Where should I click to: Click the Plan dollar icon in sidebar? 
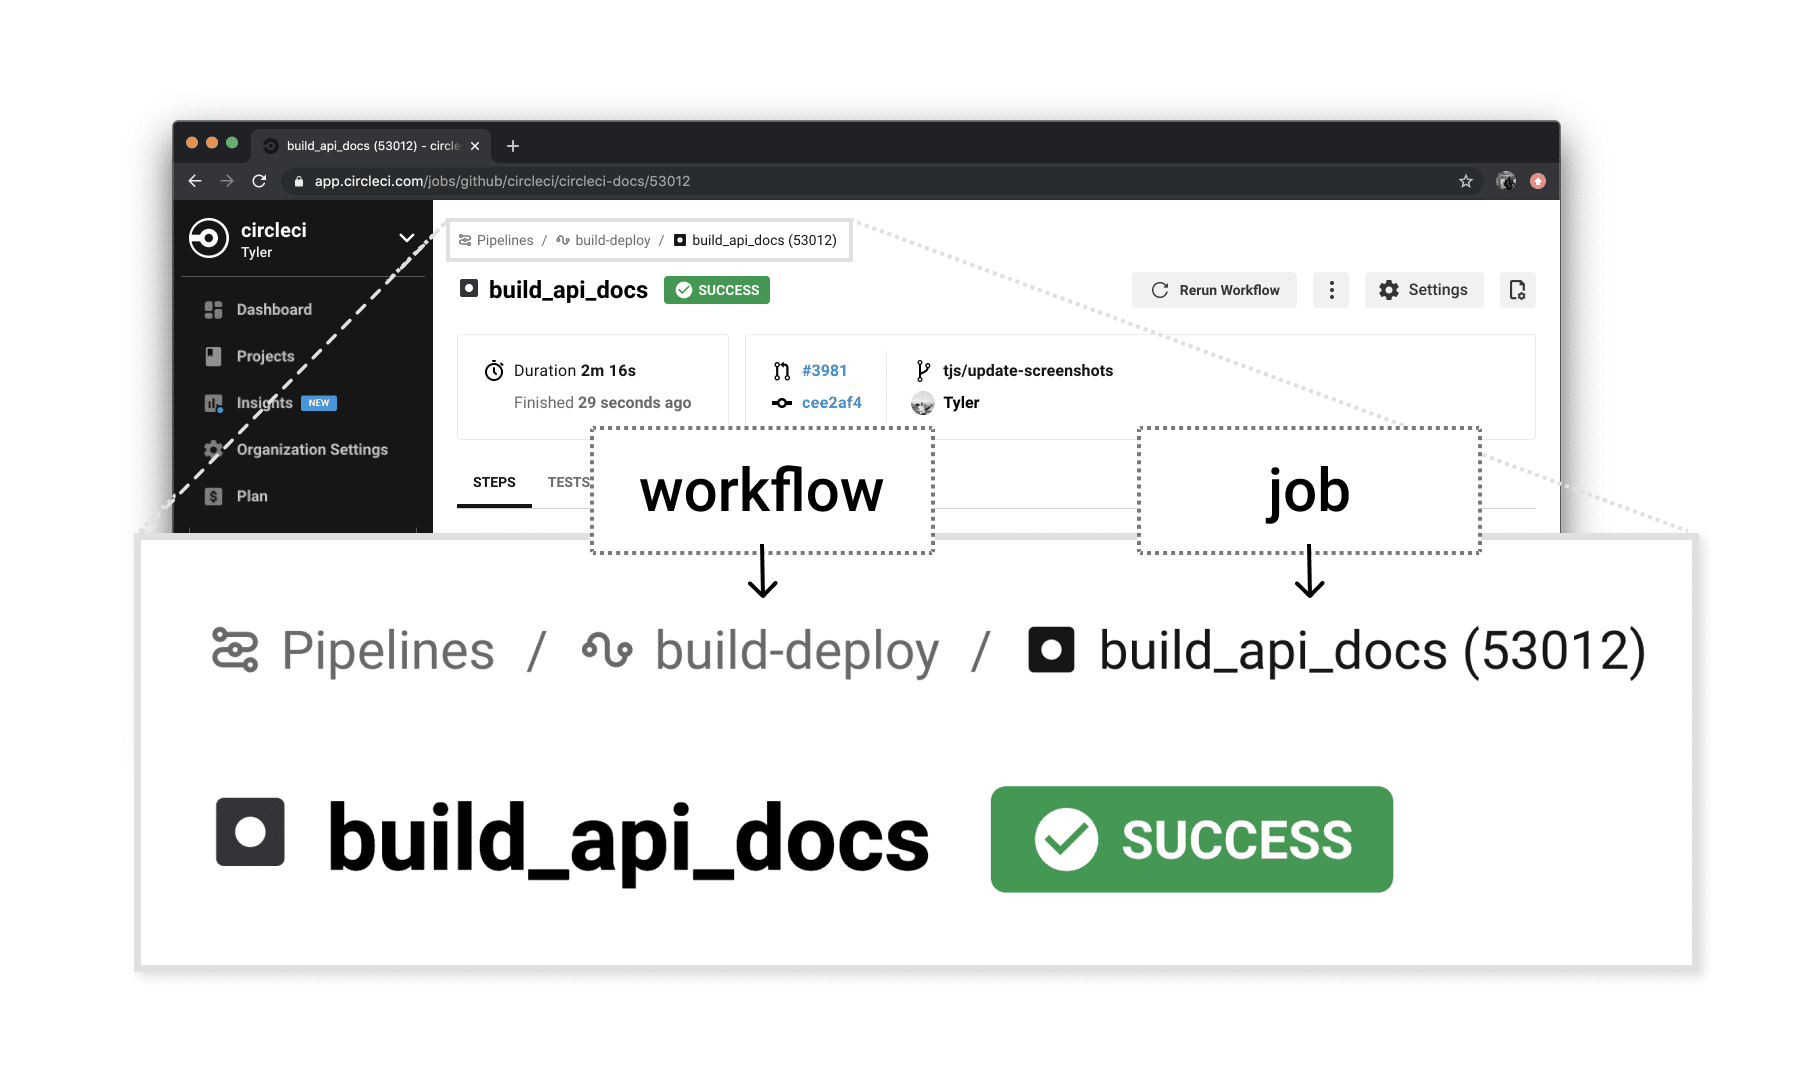tap(213, 496)
